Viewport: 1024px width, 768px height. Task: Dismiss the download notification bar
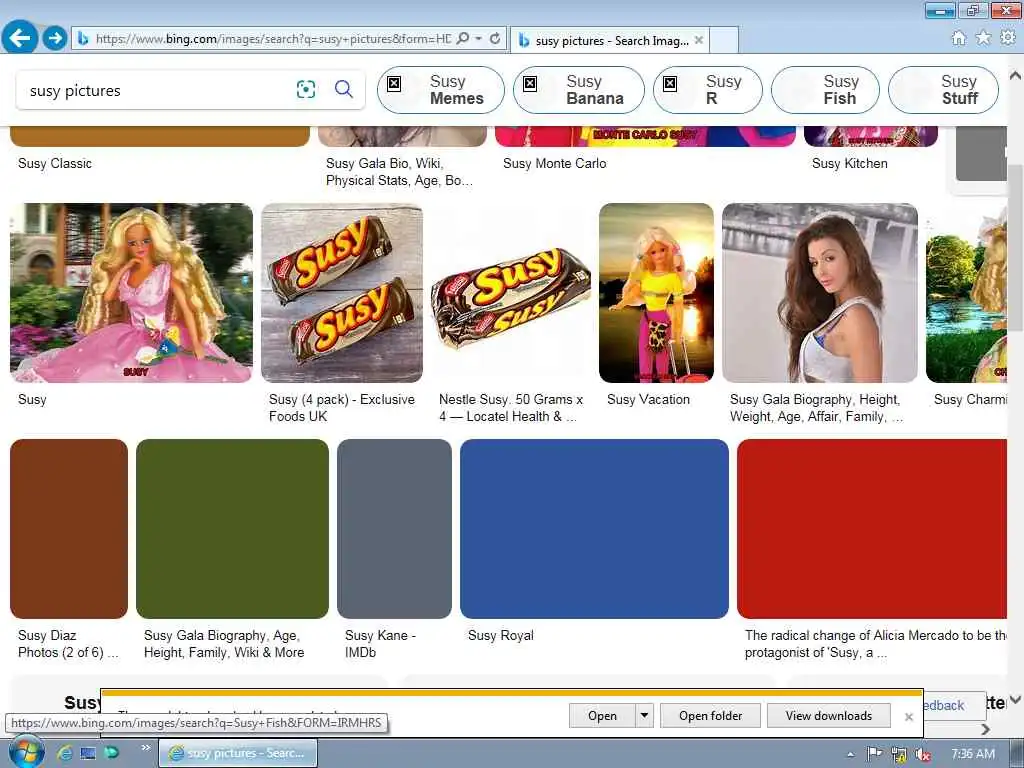tap(908, 717)
